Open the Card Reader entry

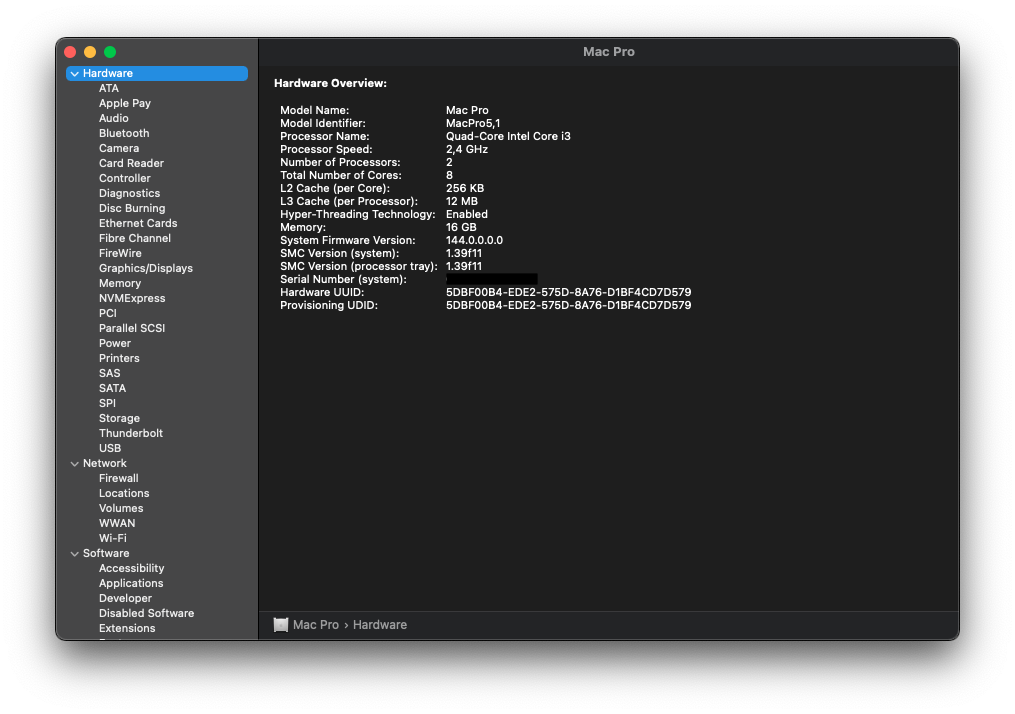[131, 163]
